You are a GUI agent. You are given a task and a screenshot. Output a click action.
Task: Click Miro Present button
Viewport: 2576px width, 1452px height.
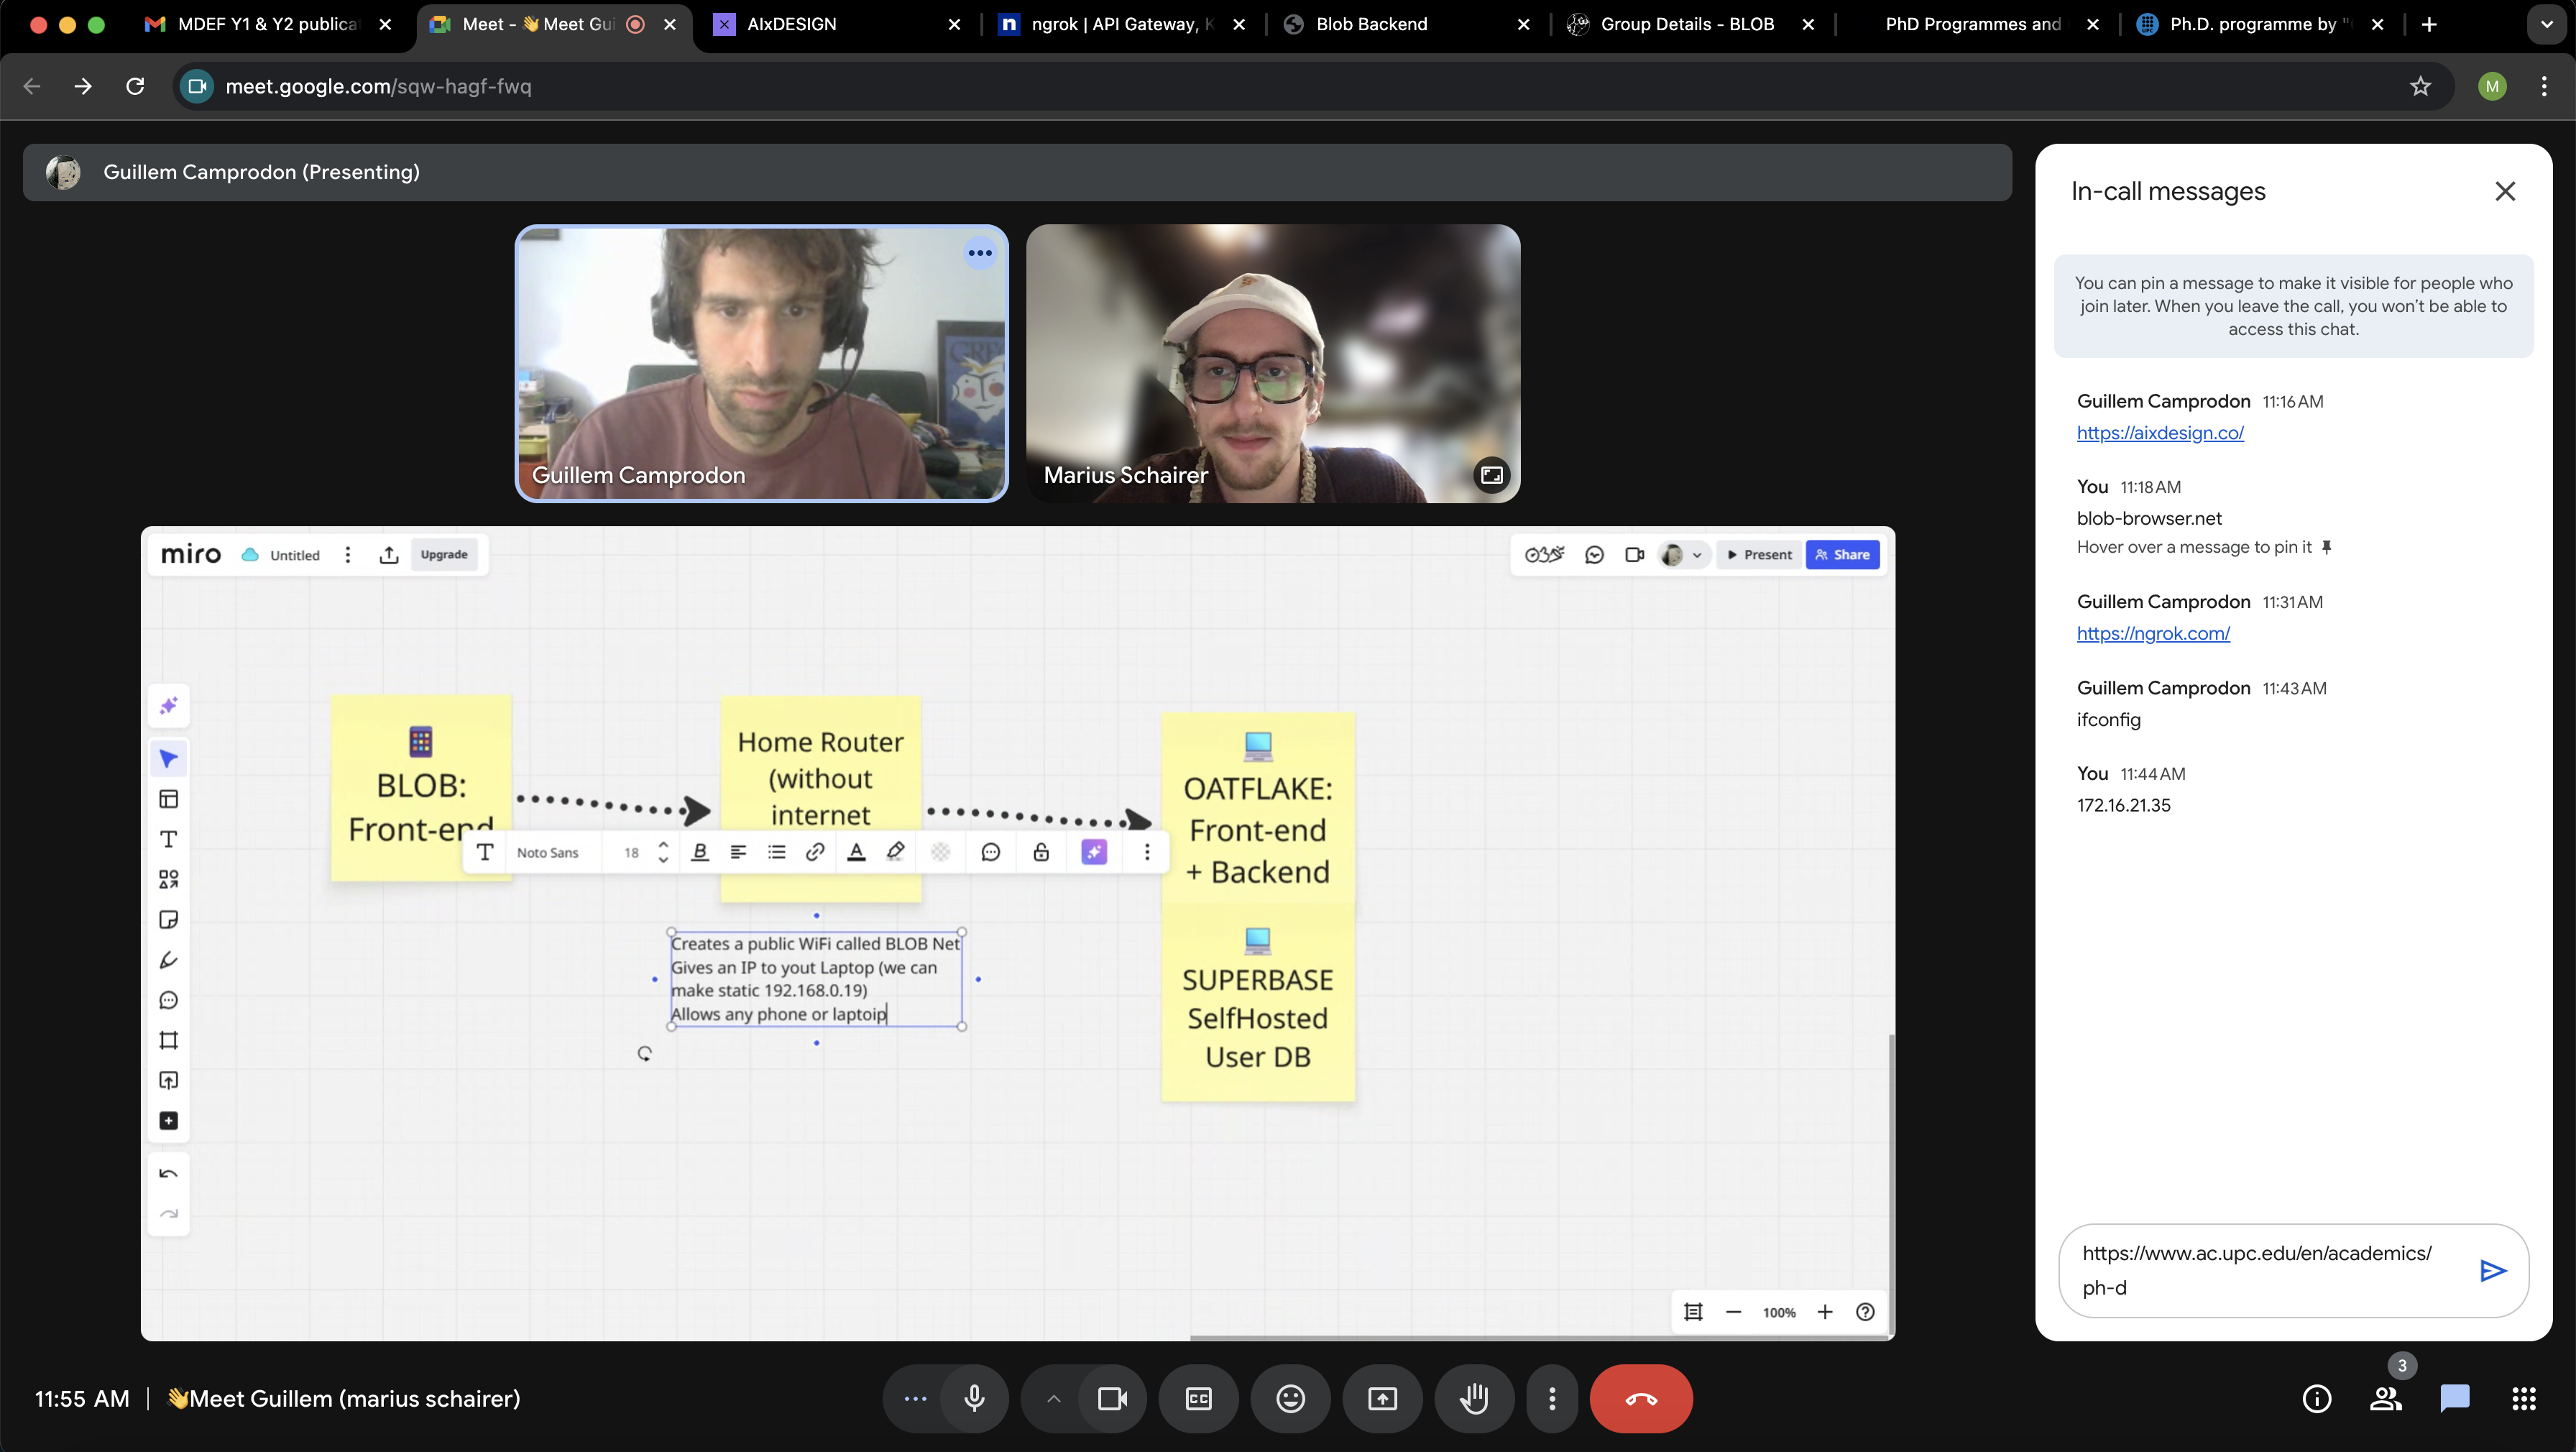(x=1759, y=555)
